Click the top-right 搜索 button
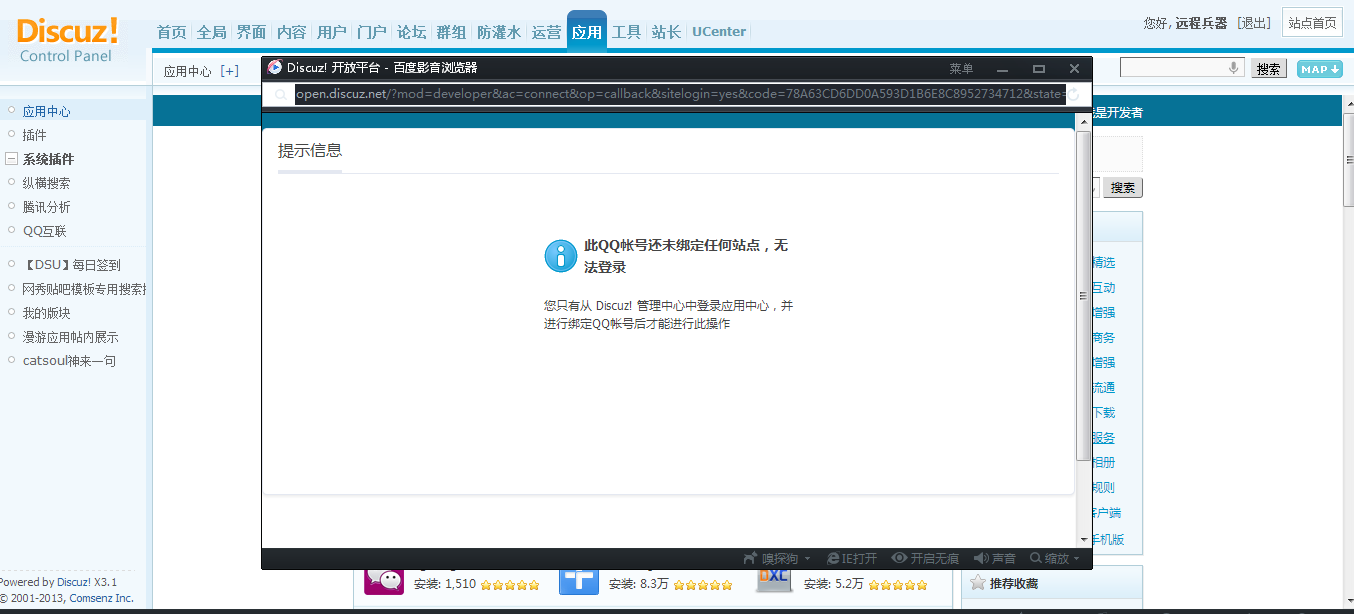 tap(1269, 69)
